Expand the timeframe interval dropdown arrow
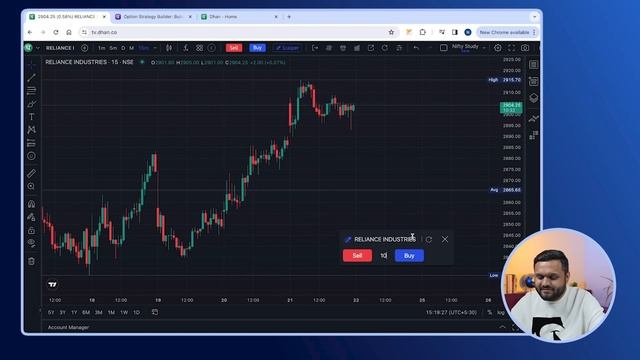The image size is (640, 360). [155, 48]
